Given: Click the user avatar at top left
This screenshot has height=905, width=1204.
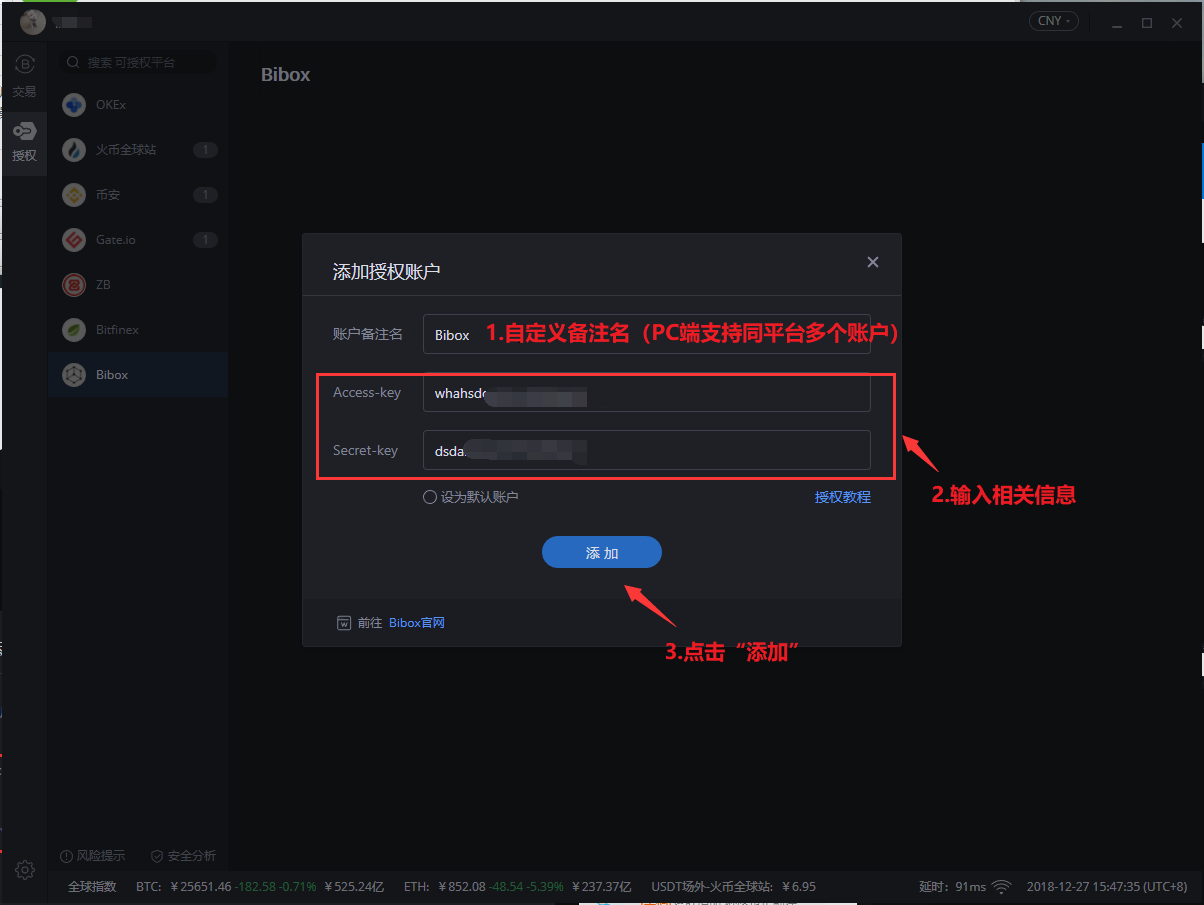Looking at the screenshot, I should pos(33,21).
